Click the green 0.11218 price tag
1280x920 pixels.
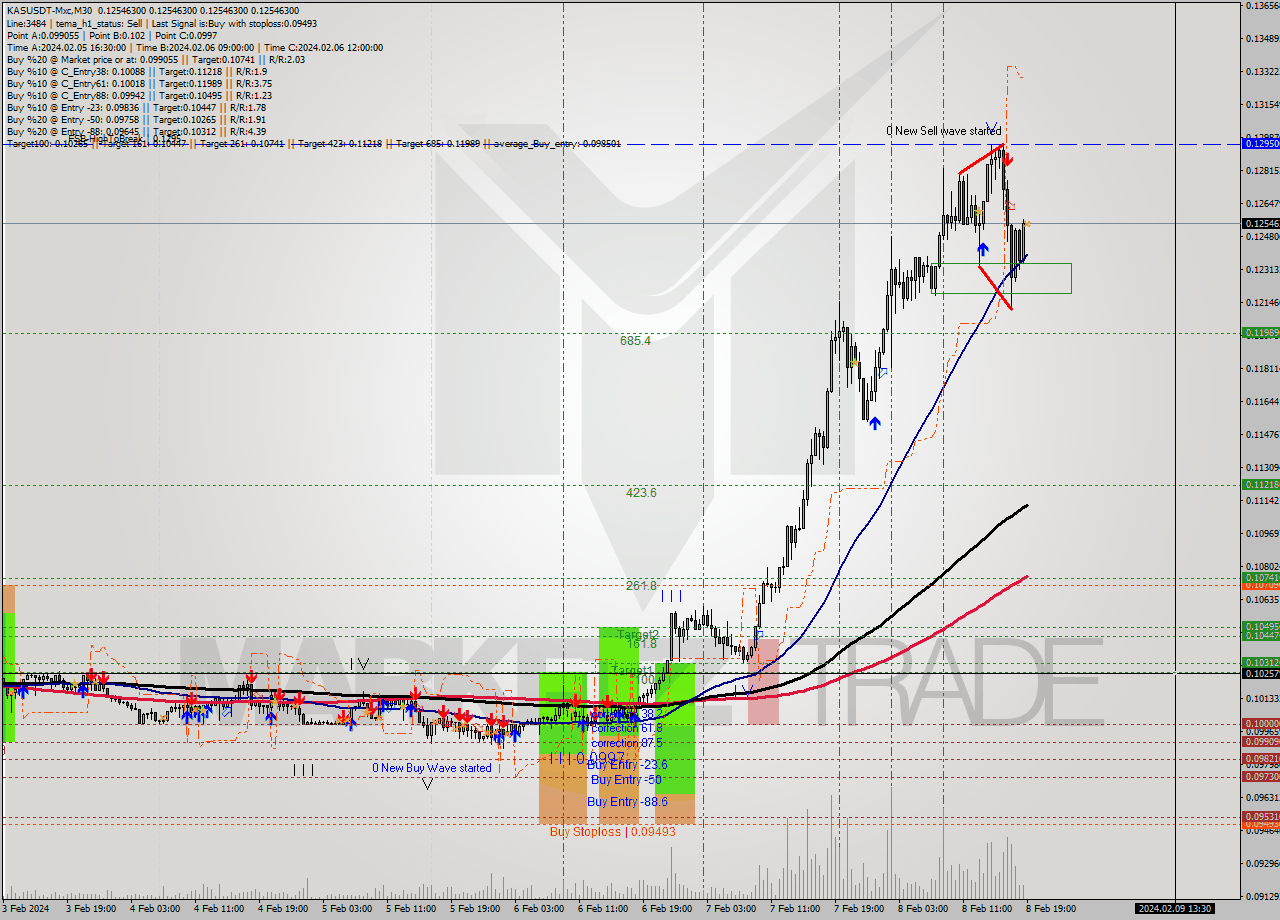pyautogui.click(x=1259, y=484)
